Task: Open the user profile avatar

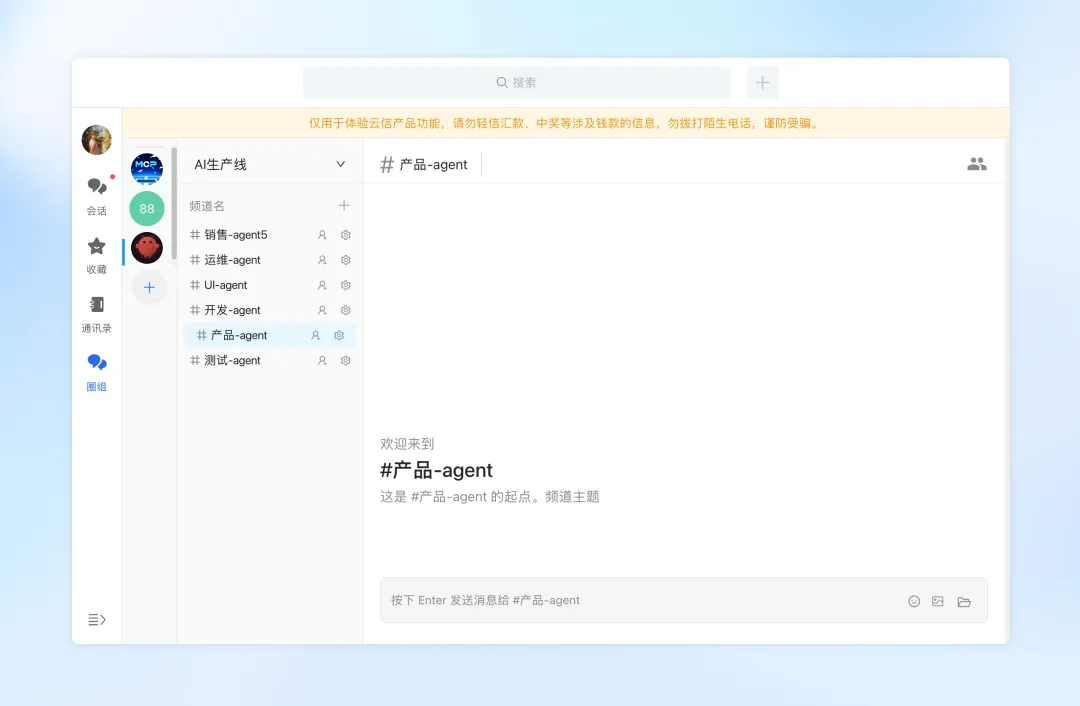Action: click(x=96, y=140)
